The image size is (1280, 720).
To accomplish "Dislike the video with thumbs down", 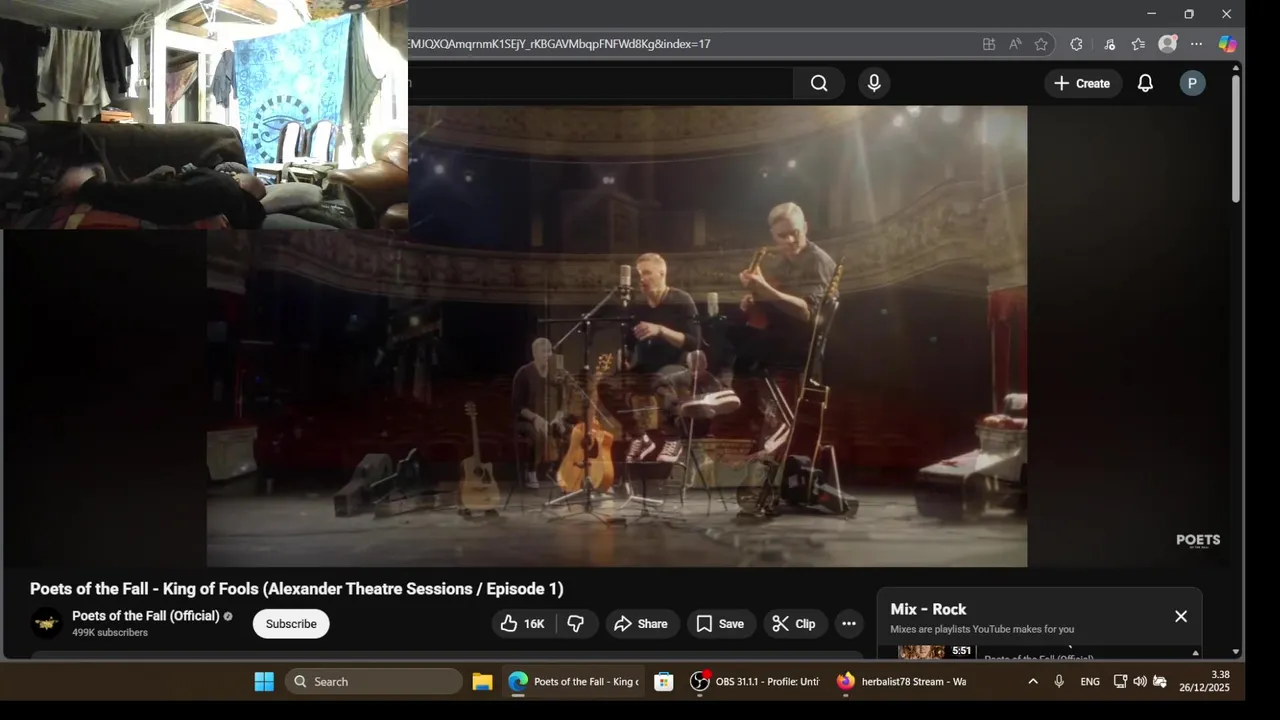I will (576, 624).
